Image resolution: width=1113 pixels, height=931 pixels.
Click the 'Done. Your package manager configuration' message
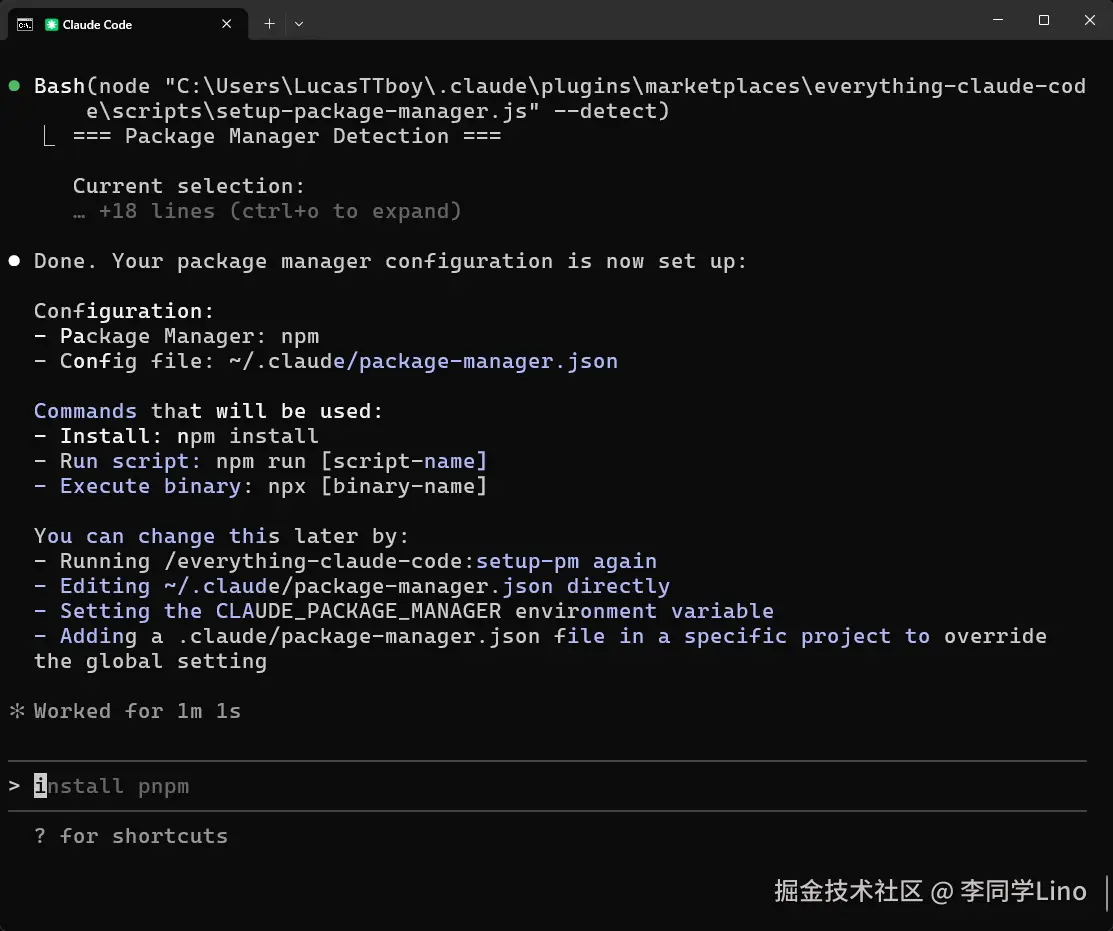point(390,261)
